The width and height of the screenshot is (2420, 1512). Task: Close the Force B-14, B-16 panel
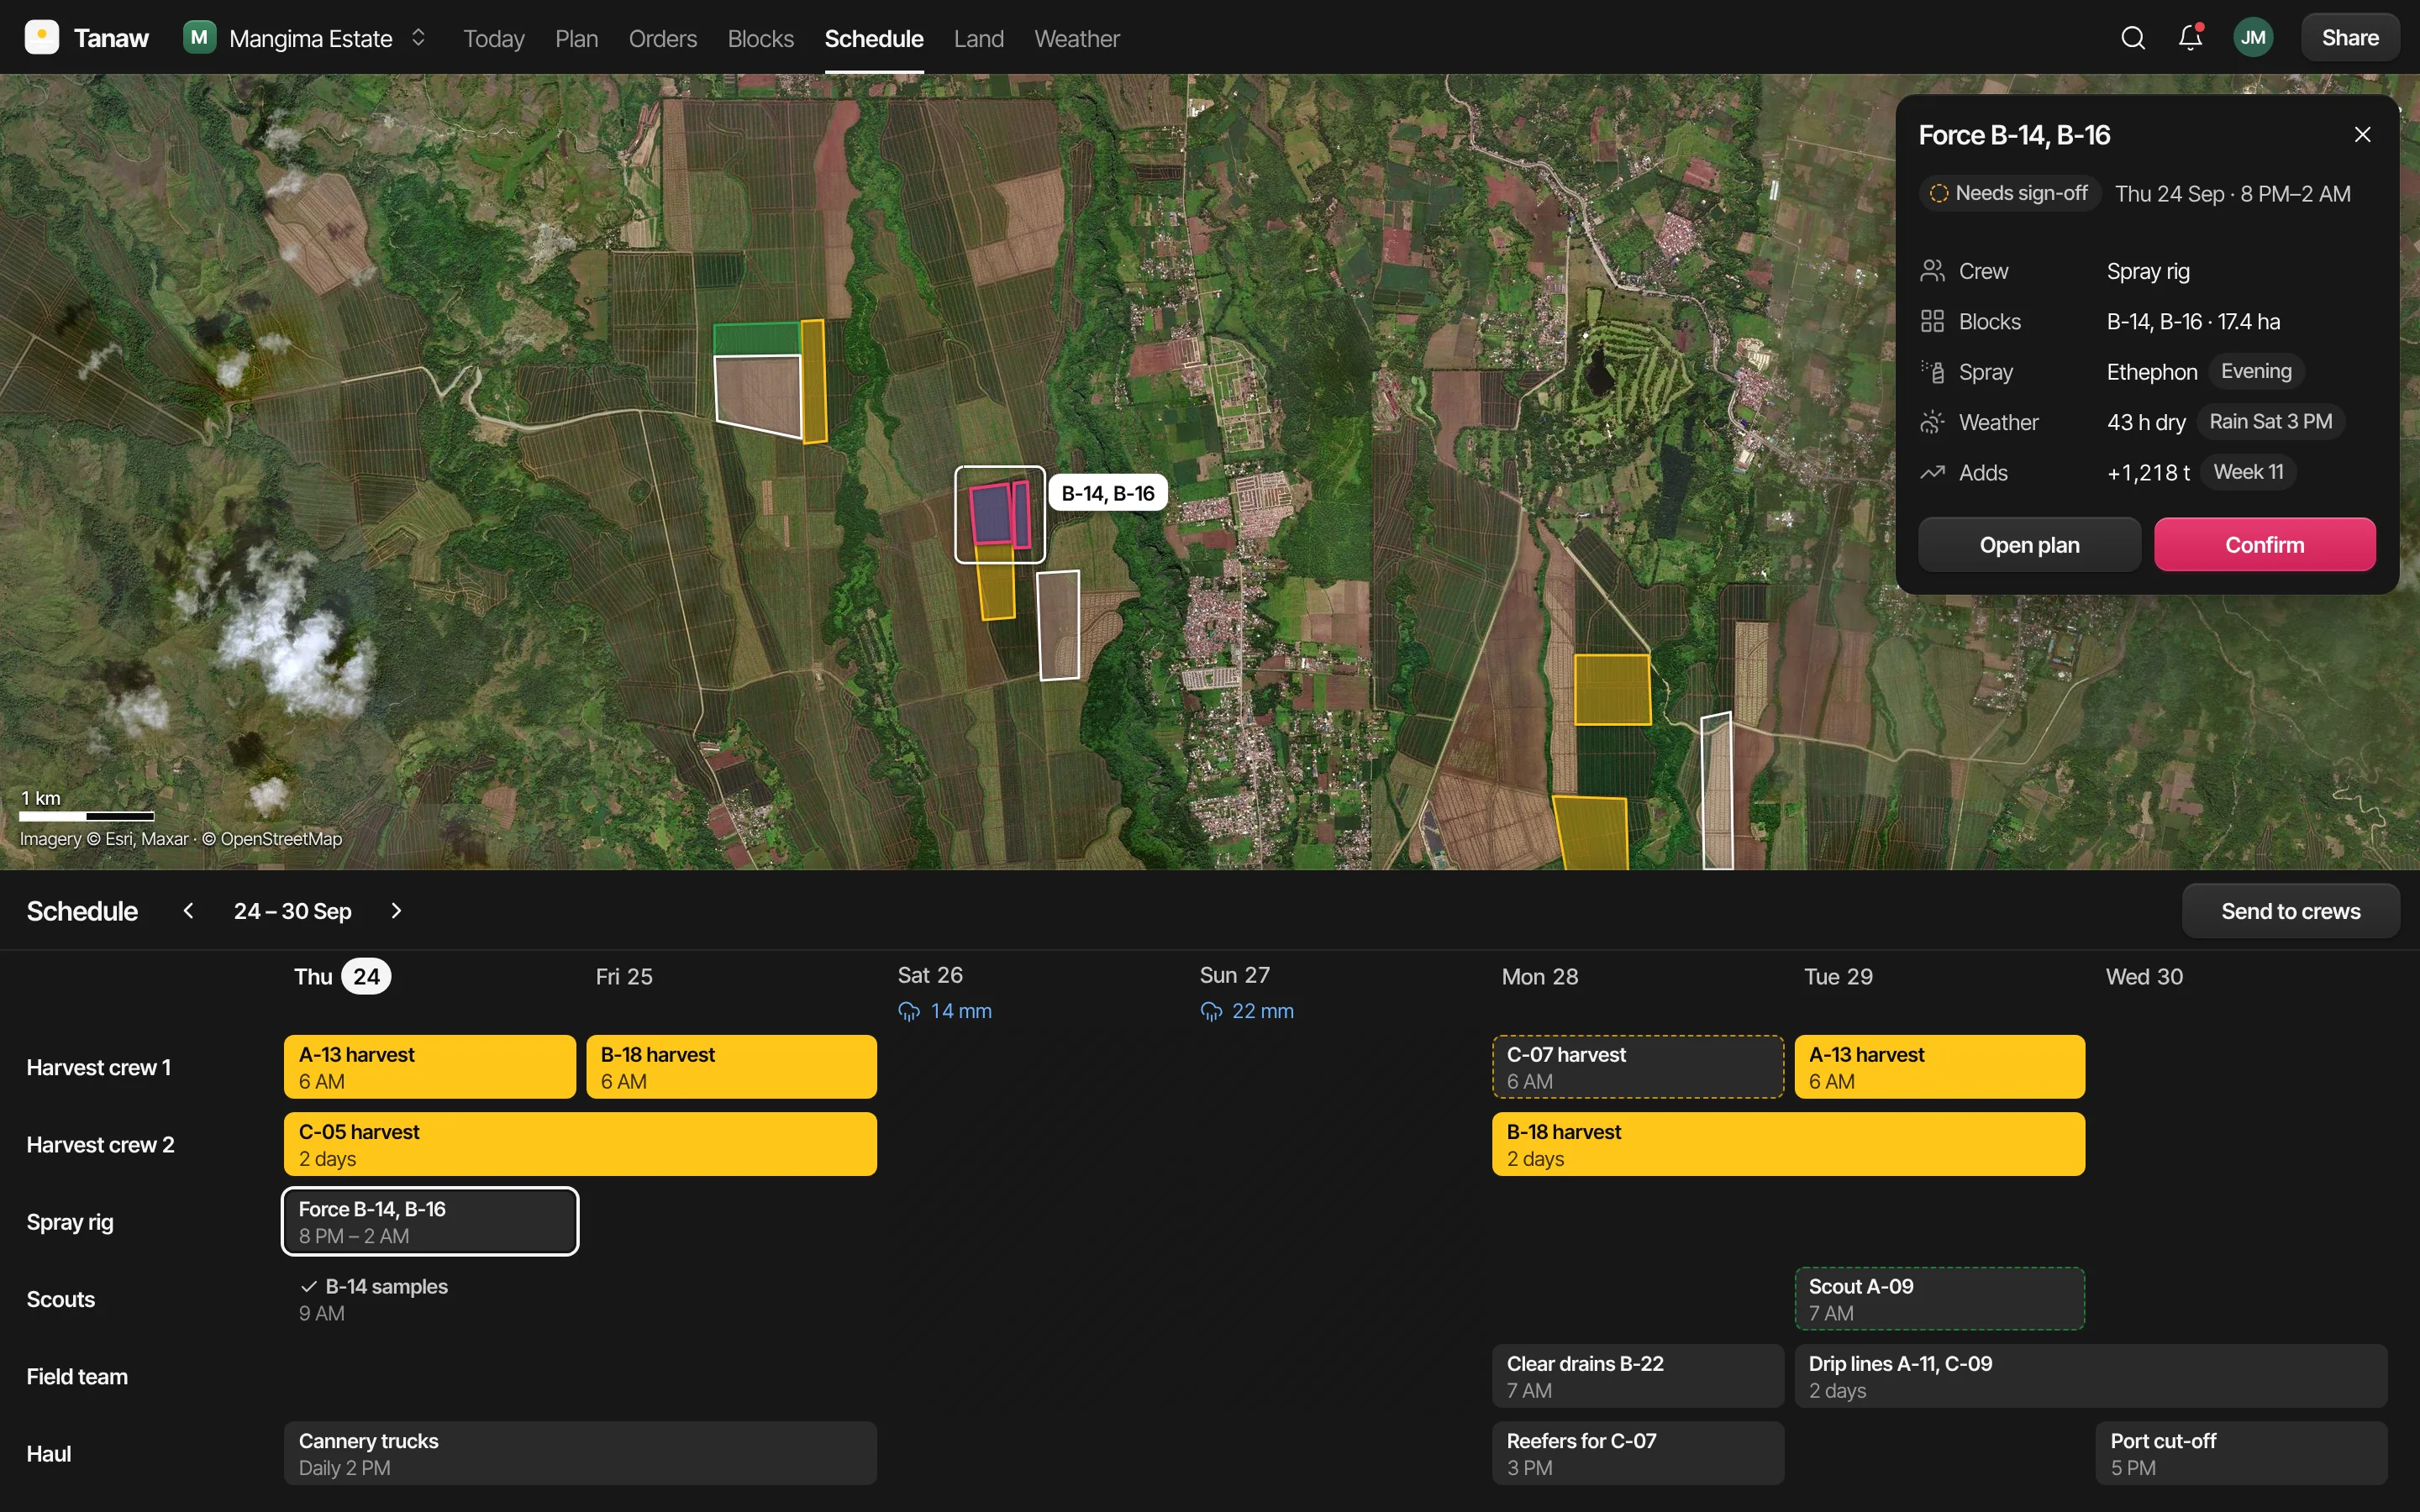[2363, 135]
